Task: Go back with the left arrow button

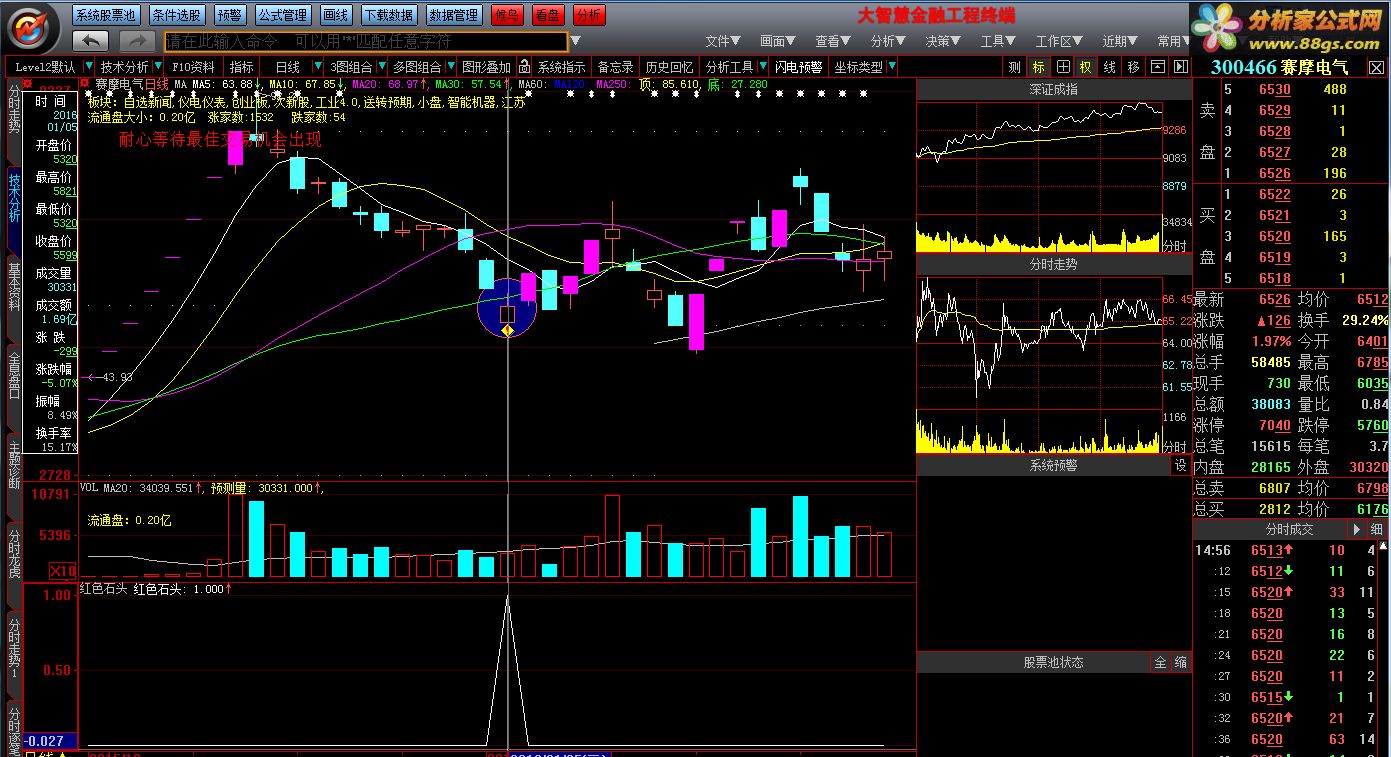Action: click(x=91, y=41)
